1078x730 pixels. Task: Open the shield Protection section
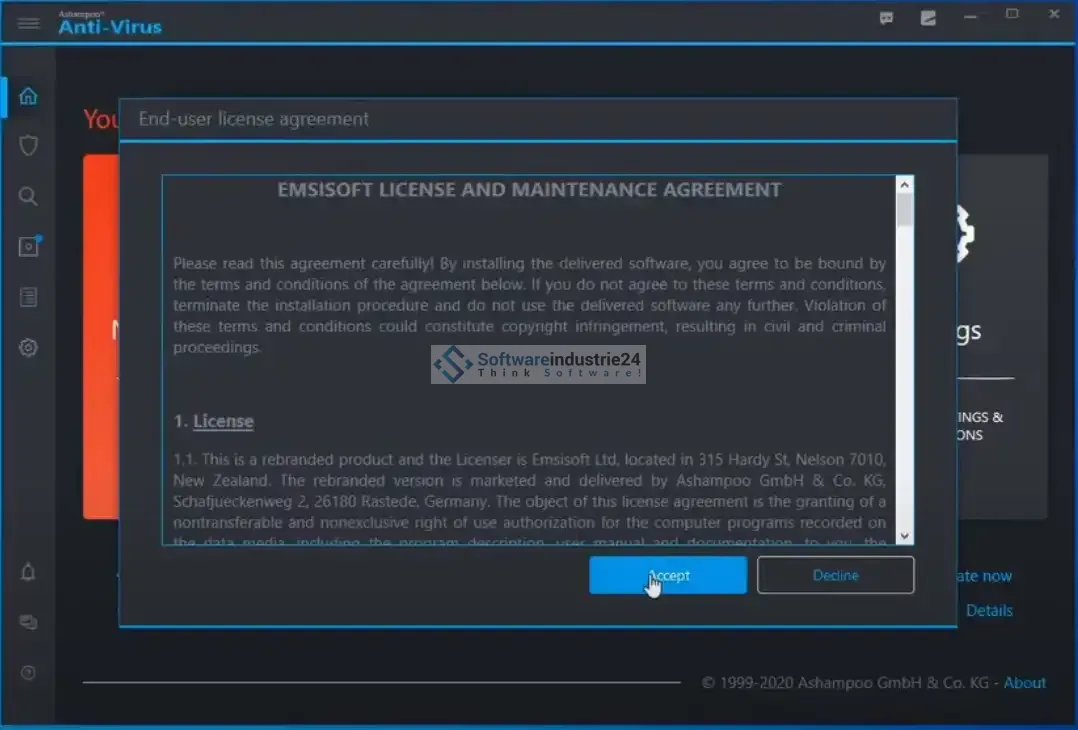(x=28, y=146)
